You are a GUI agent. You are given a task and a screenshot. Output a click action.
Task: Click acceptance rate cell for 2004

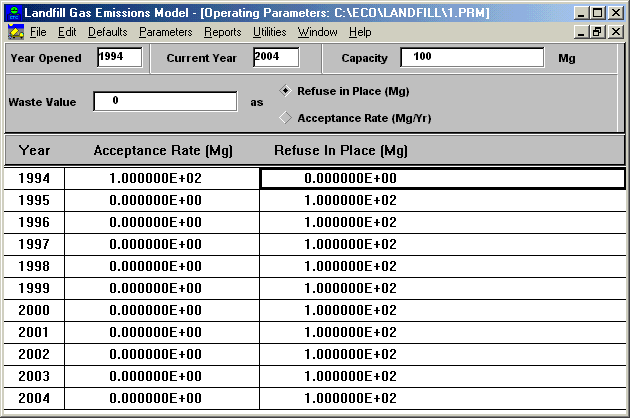(x=162, y=398)
